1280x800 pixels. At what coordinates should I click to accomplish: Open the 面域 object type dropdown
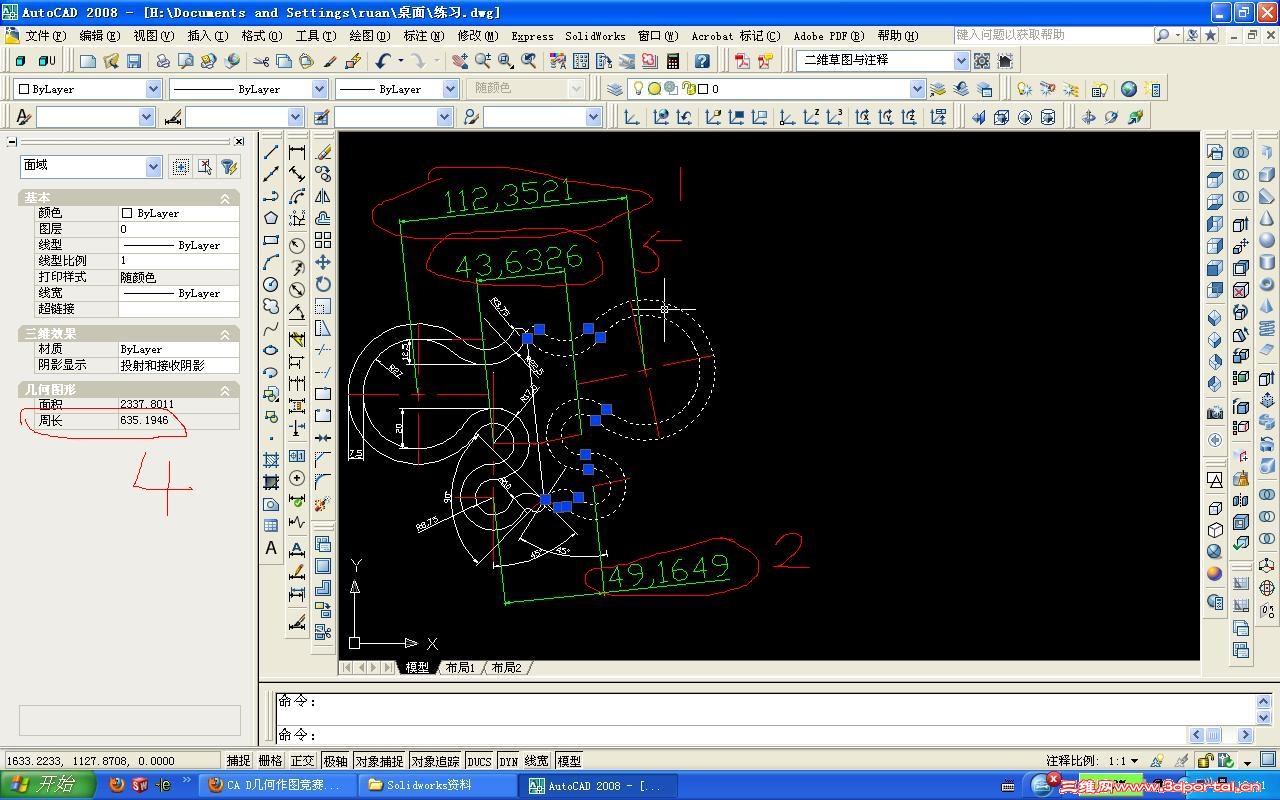tap(154, 167)
